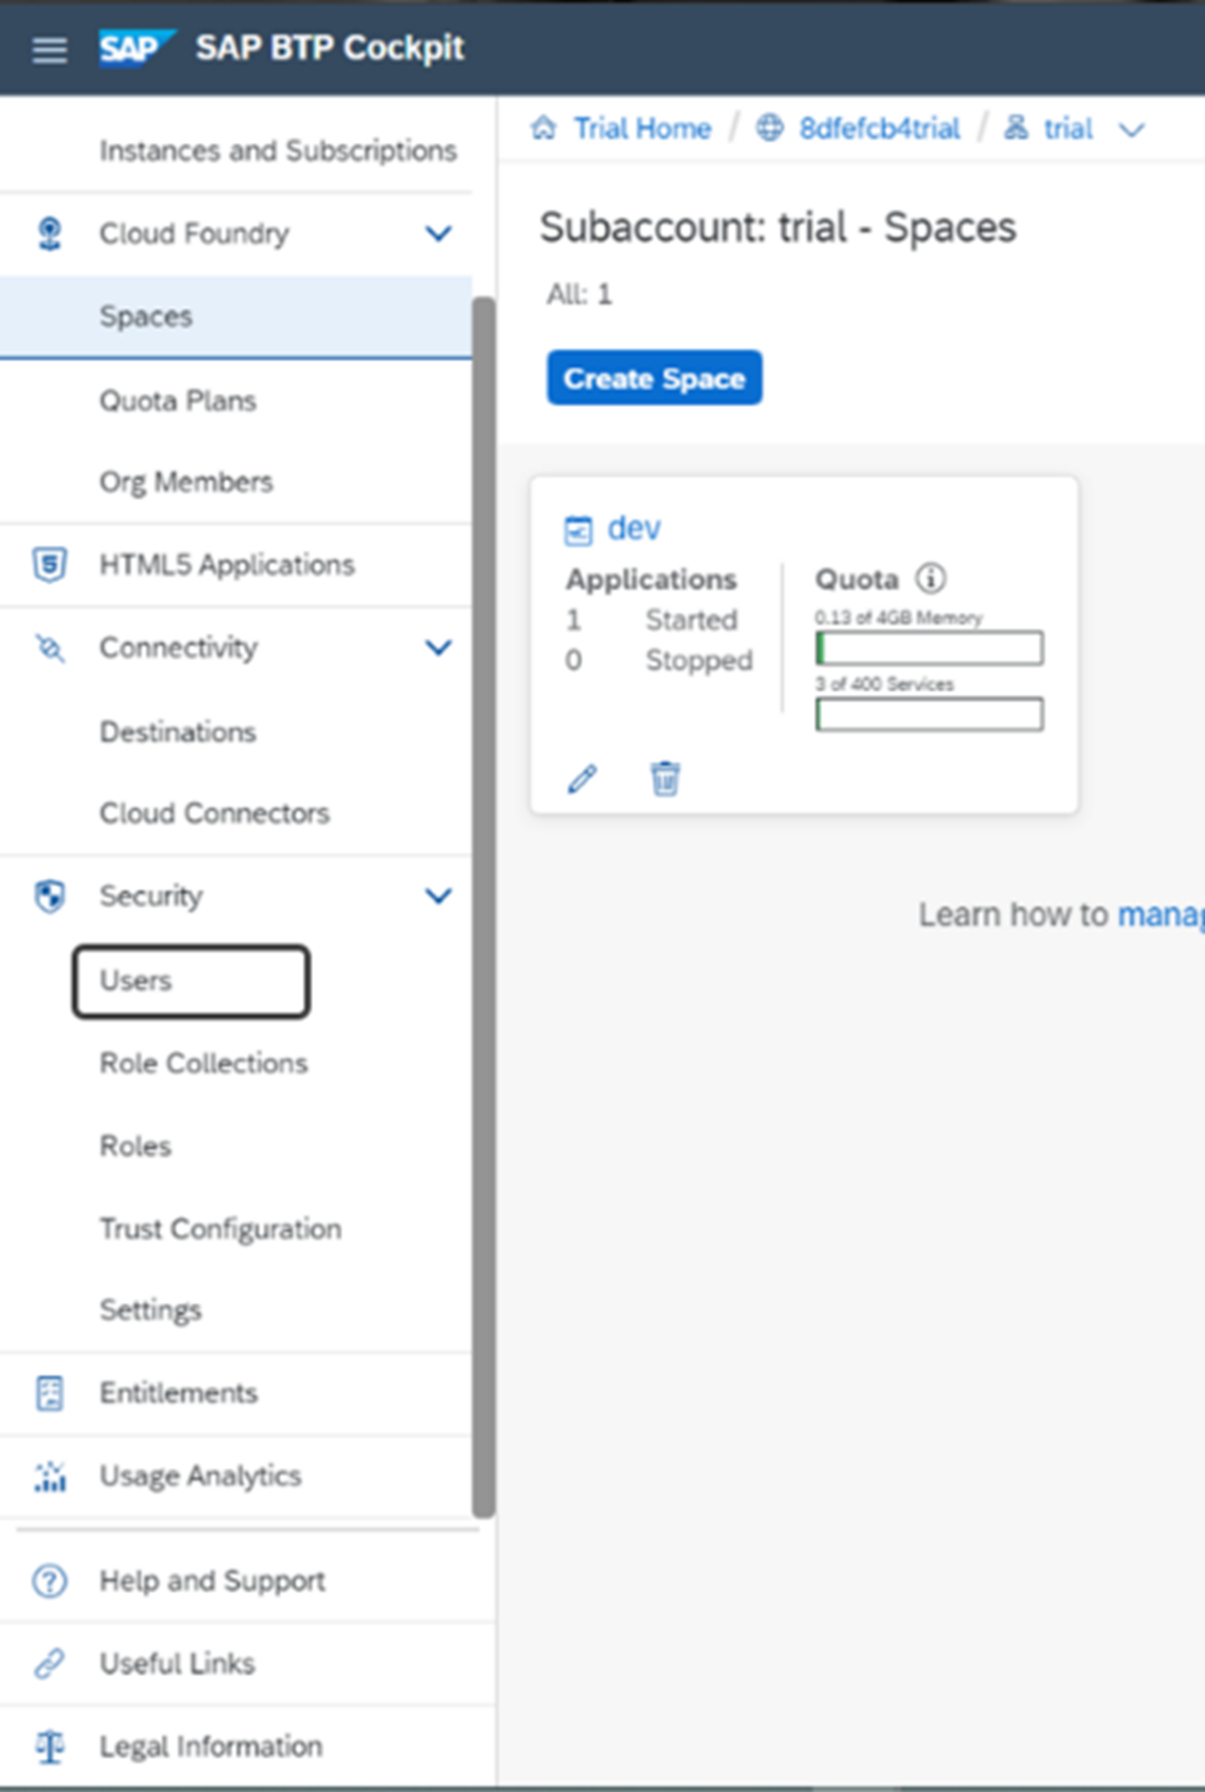1205x1792 pixels.
Task: Click the subaccount icon beside trial
Action: (1016, 127)
